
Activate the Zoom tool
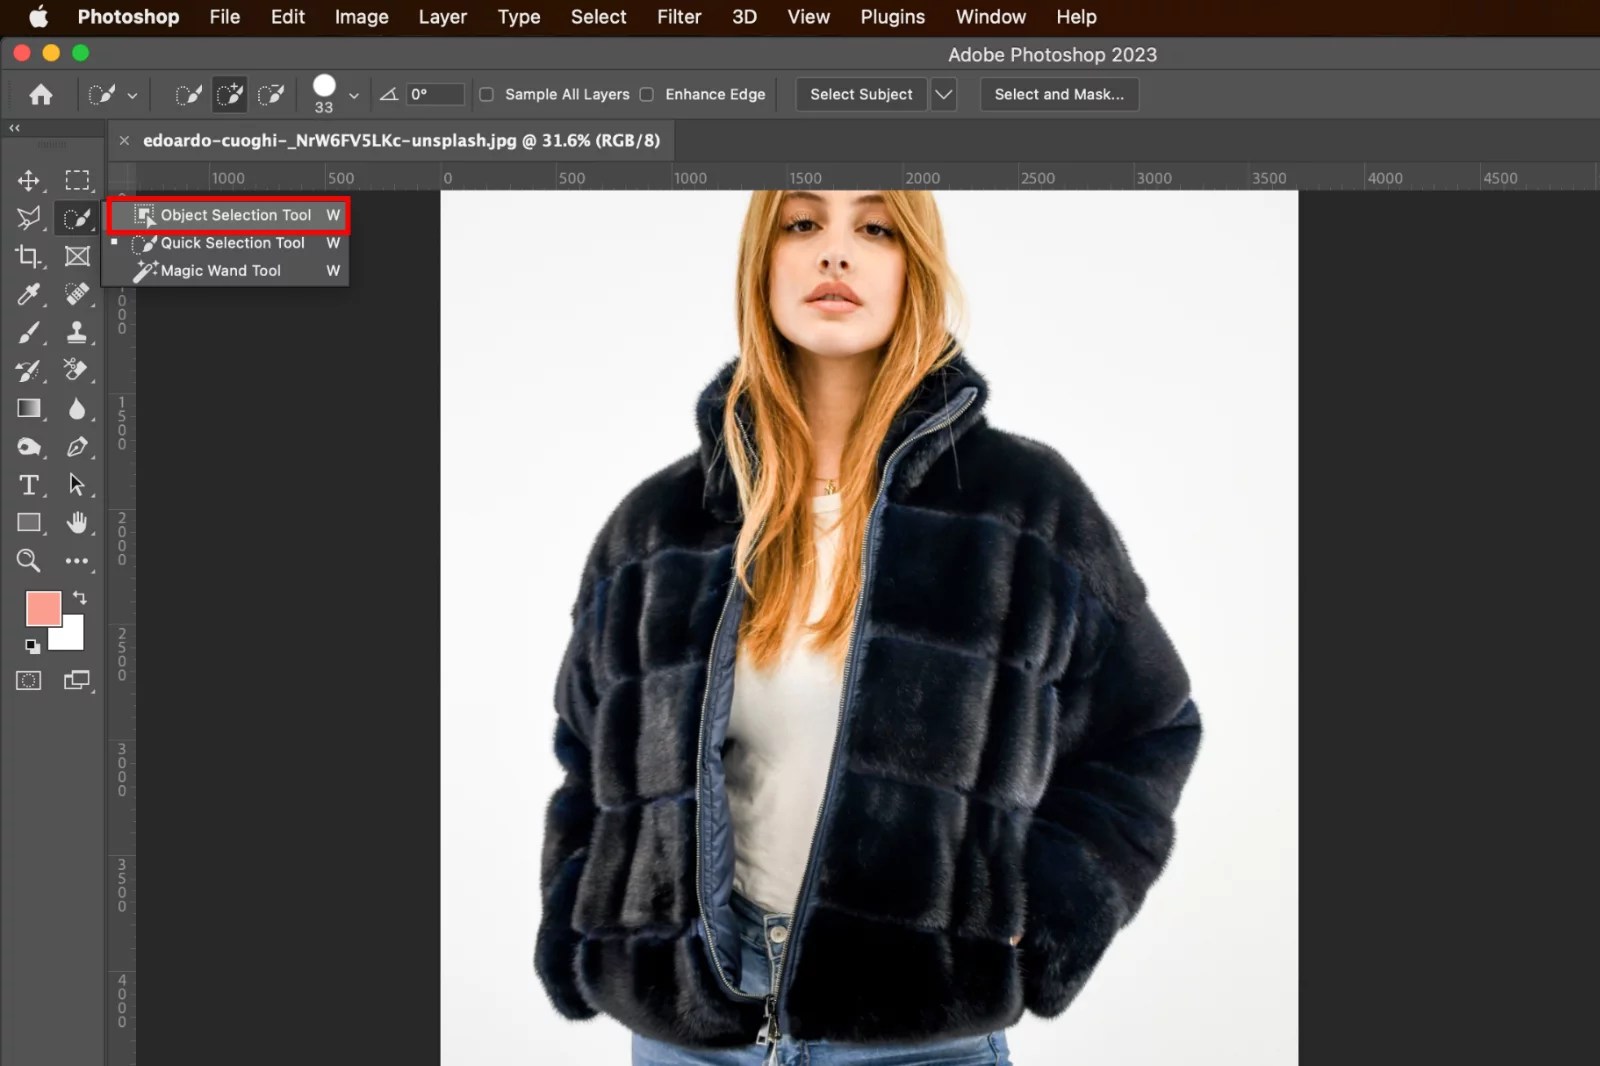[28, 561]
